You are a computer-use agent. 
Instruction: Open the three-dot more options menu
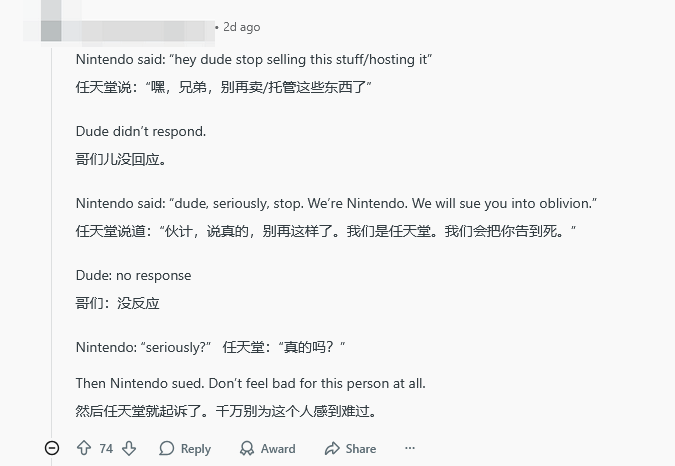[409, 449]
